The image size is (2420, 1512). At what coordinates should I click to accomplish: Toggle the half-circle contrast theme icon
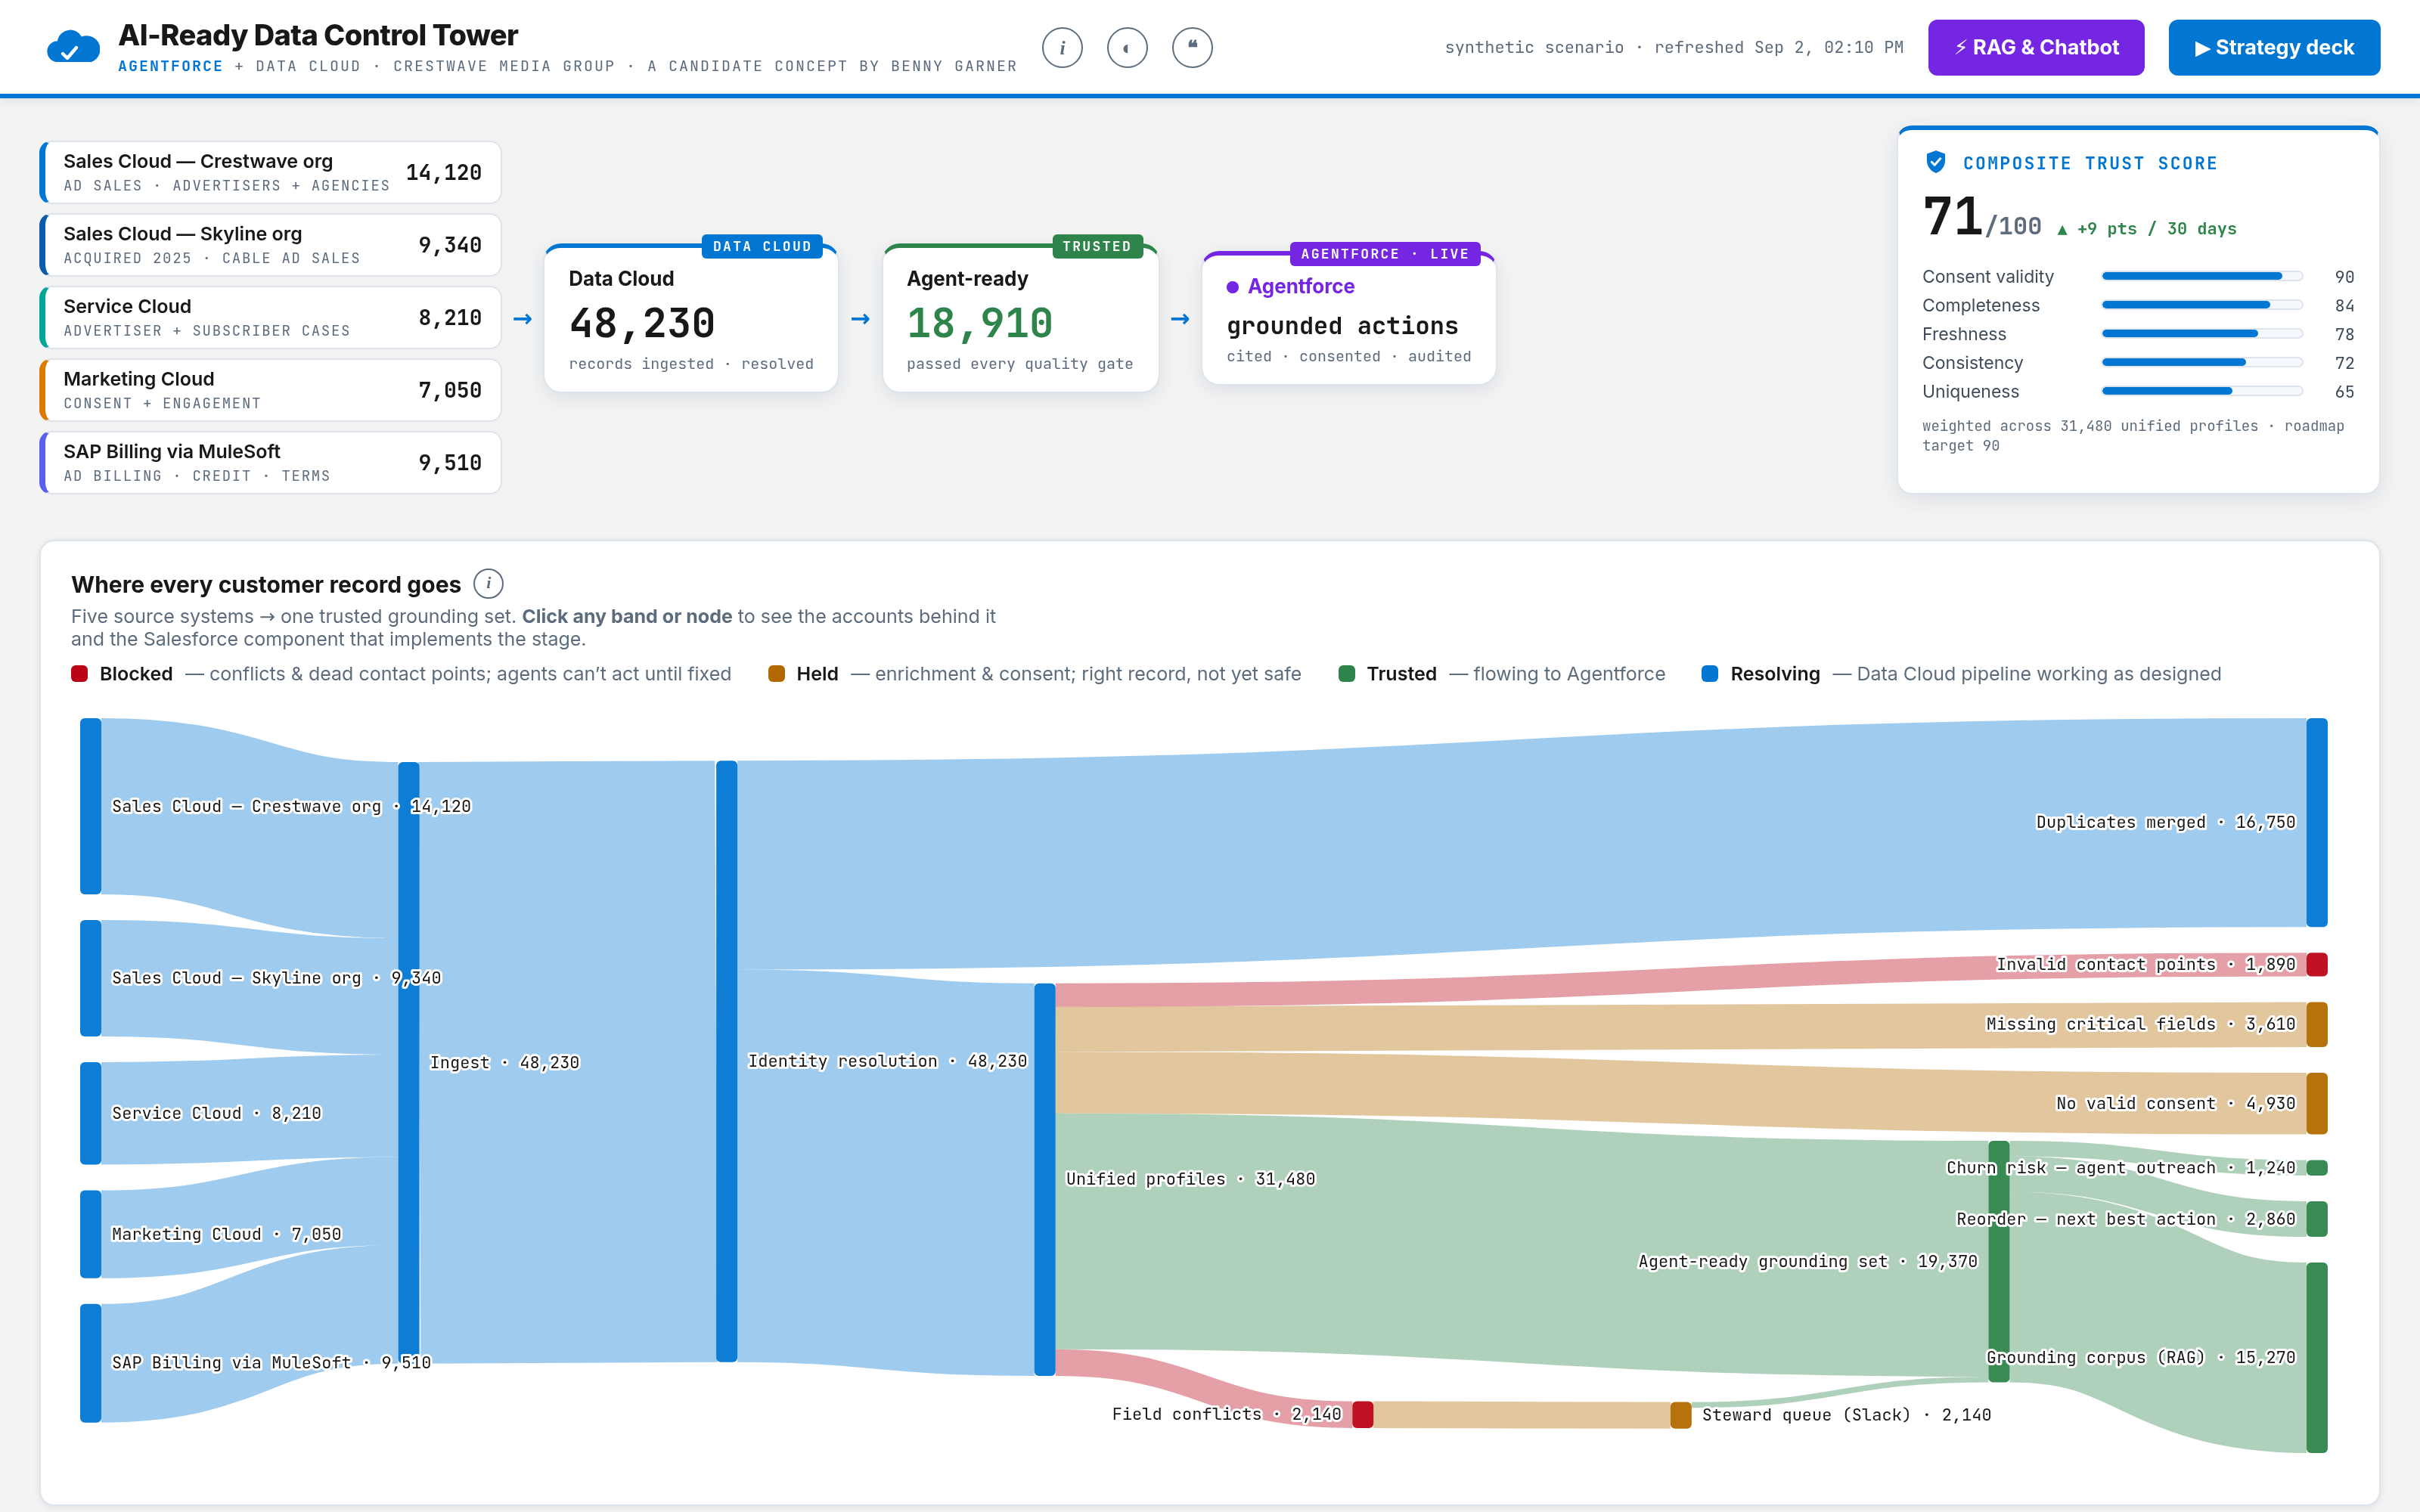click(x=1127, y=47)
